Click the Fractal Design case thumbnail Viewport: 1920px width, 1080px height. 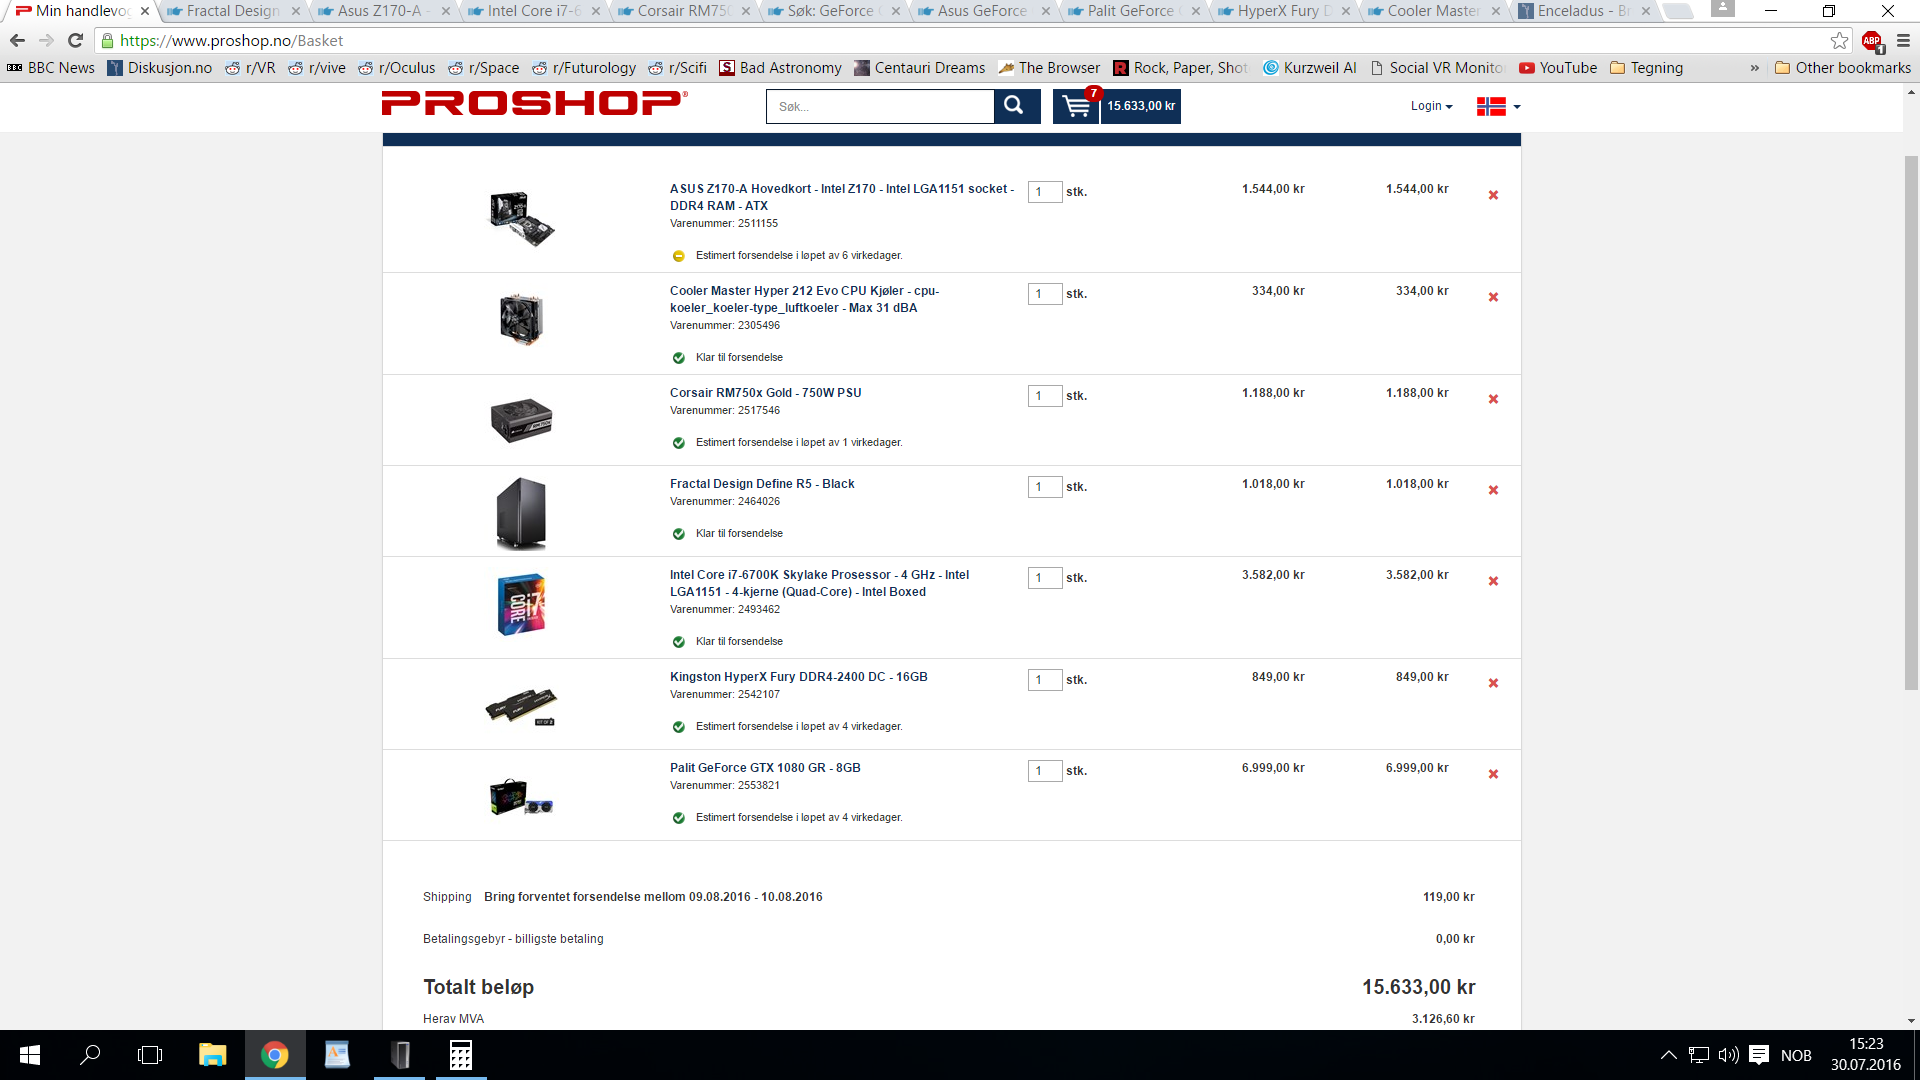[x=521, y=513]
